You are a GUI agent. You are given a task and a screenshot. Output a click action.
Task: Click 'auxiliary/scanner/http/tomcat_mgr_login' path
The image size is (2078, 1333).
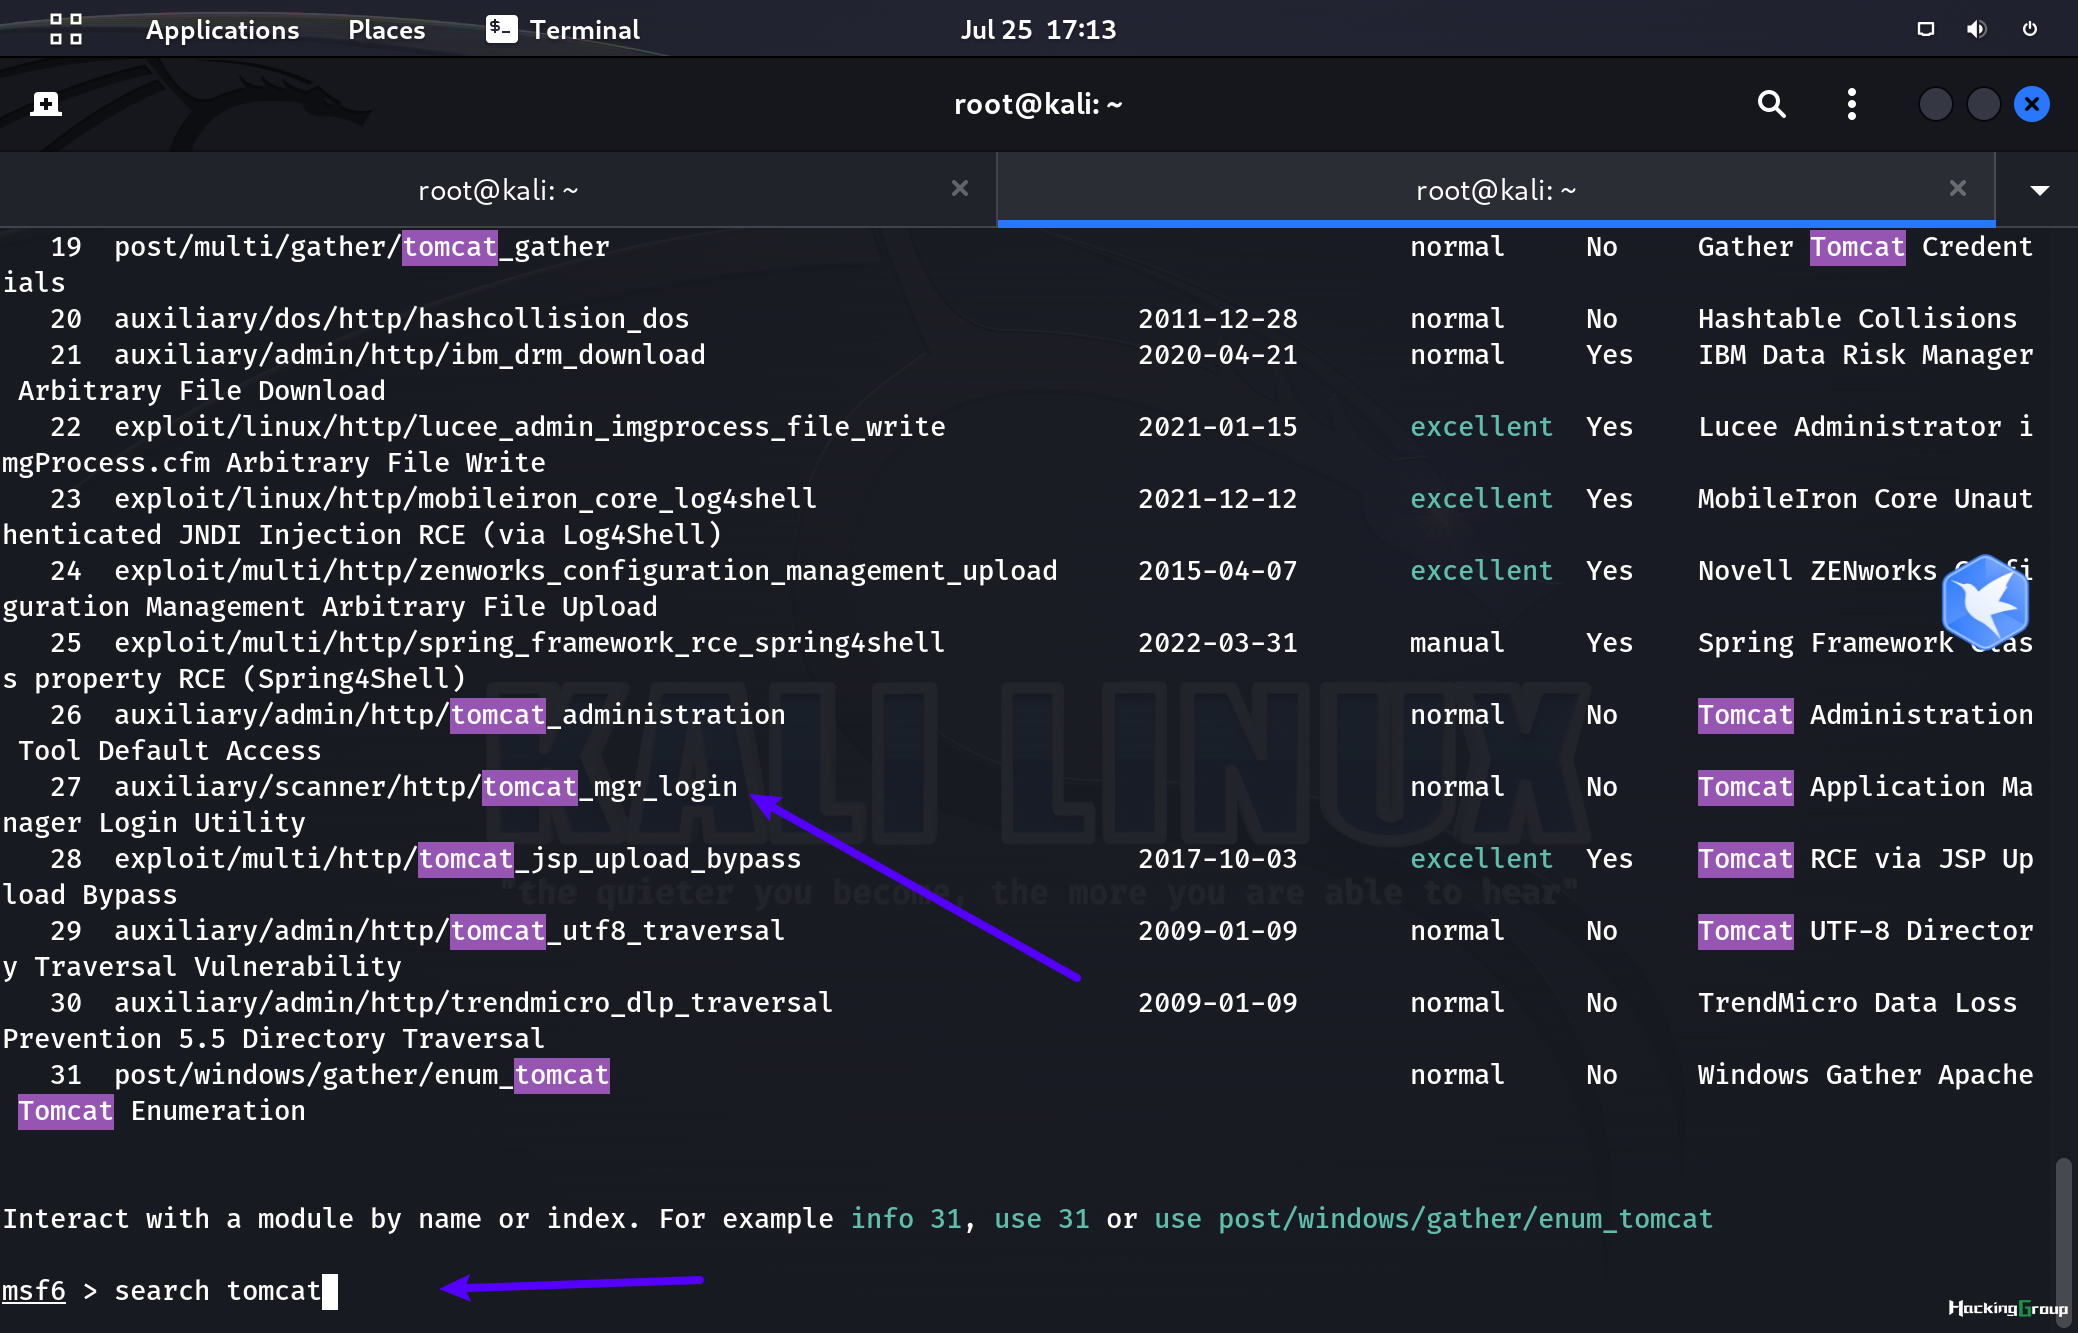coord(425,787)
